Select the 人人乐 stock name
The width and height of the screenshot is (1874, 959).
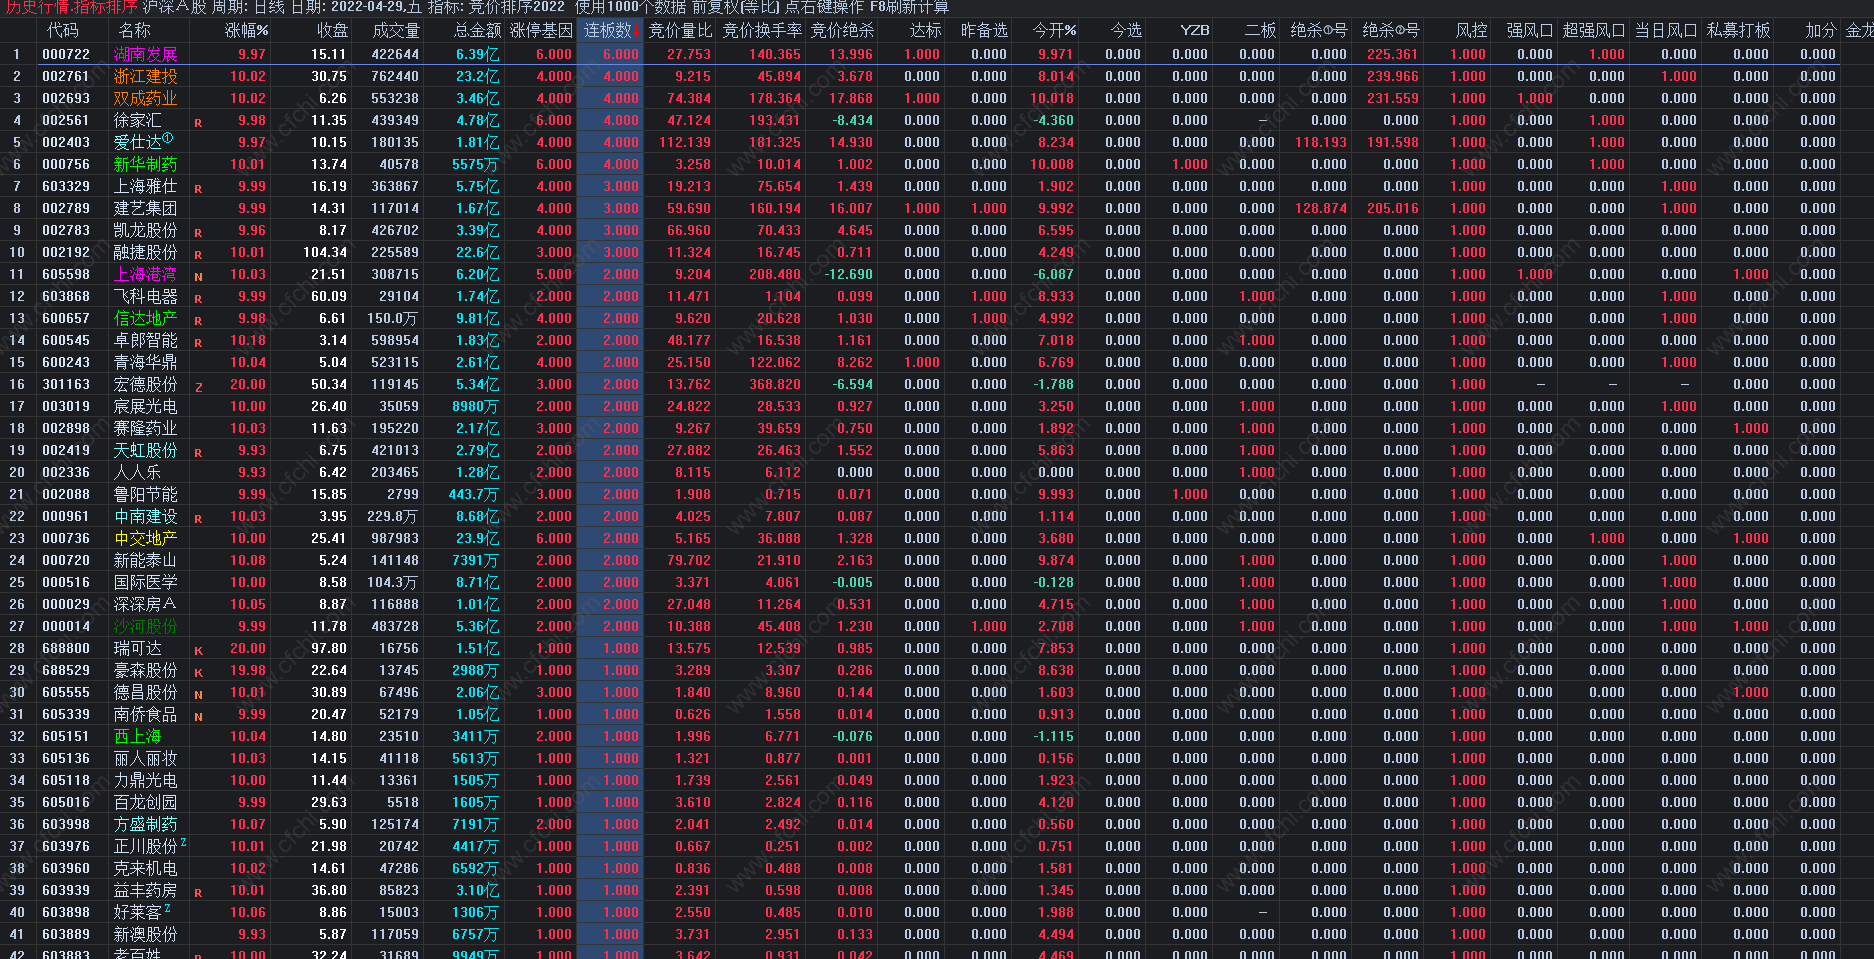[x=137, y=472]
